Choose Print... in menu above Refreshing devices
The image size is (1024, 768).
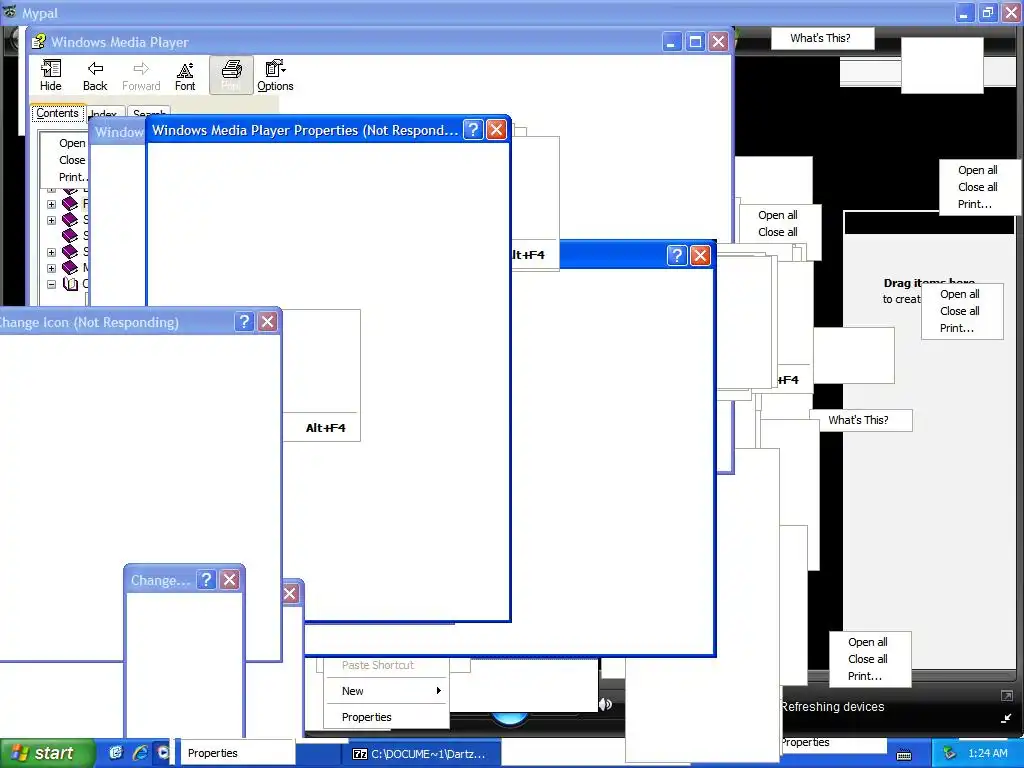tap(865, 676)
